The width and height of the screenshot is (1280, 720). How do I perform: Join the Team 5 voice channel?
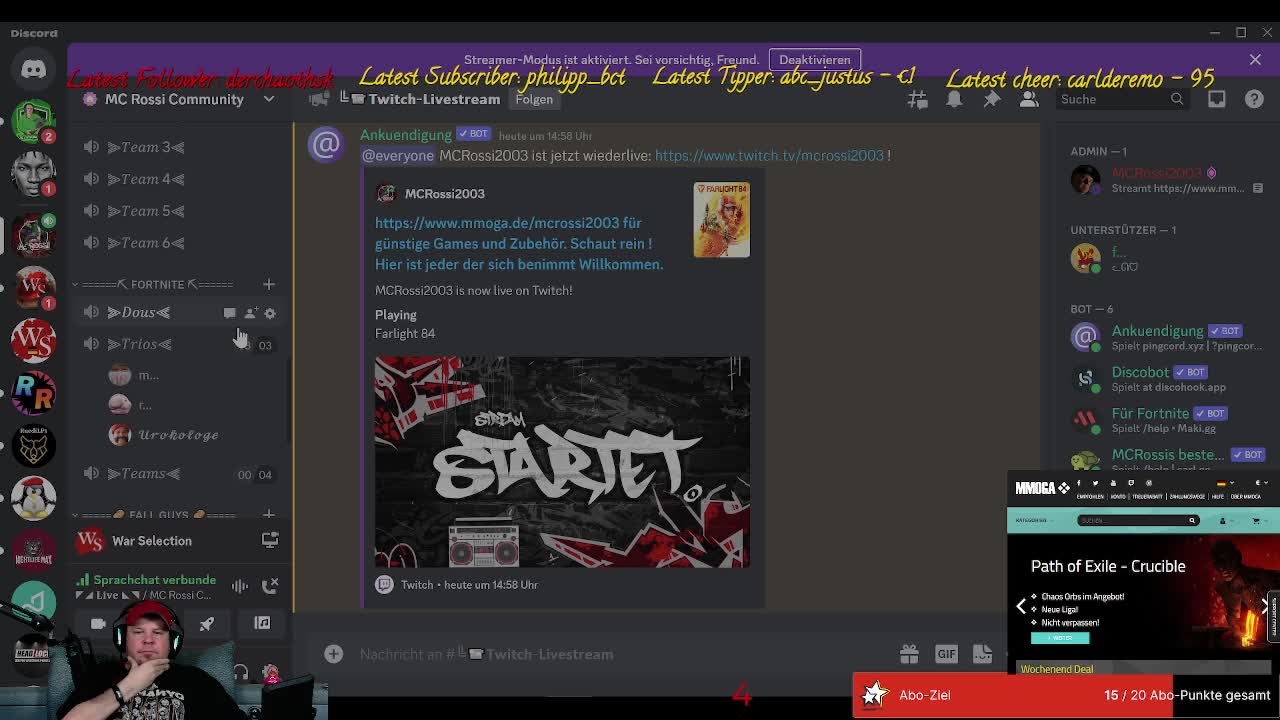point(180,211)
